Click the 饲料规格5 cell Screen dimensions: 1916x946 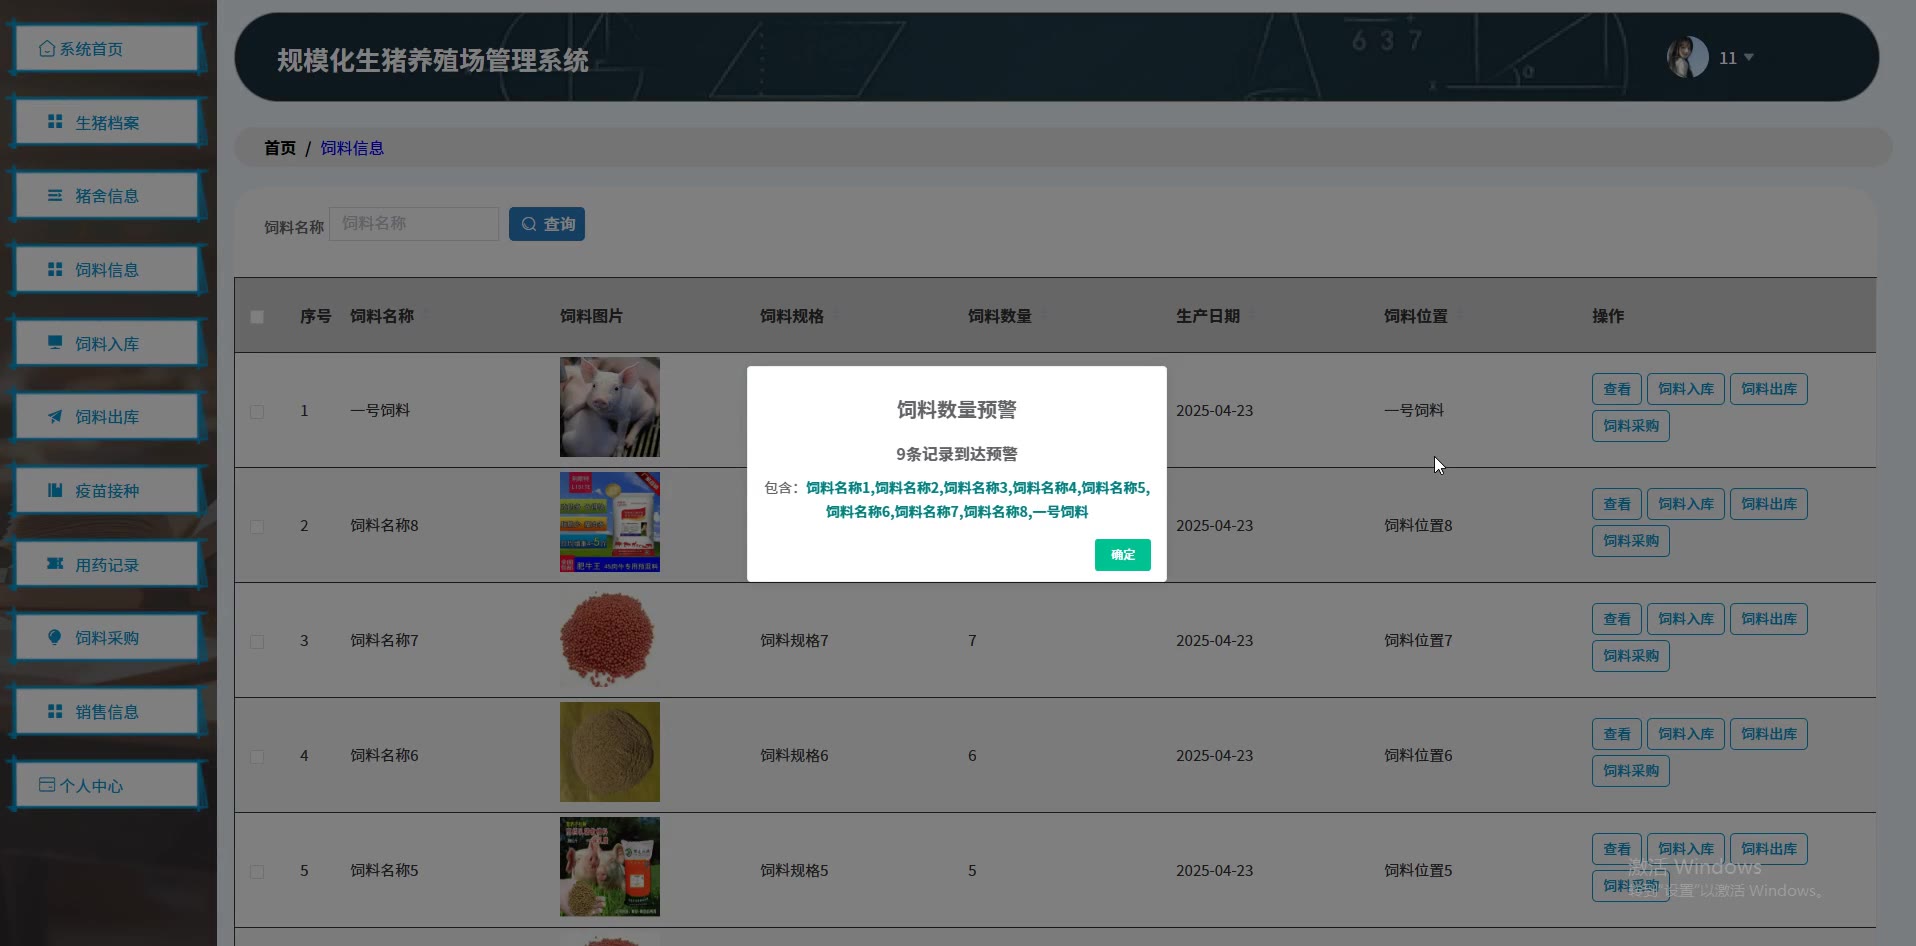coord(794,871)
